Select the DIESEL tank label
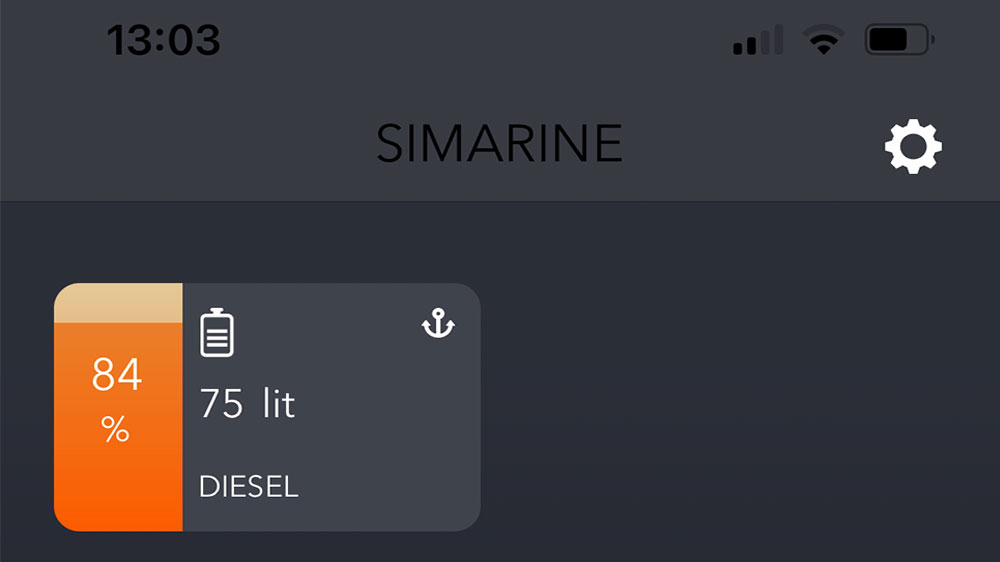 point(249,487)
